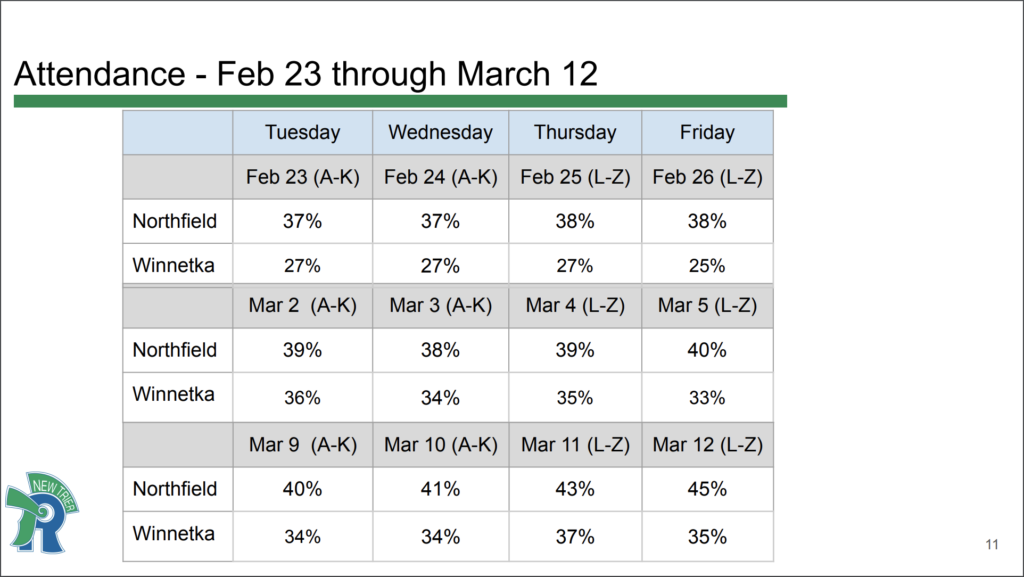Click the 'Mar 4 (L-Z)' date cell

click(575, 306)
